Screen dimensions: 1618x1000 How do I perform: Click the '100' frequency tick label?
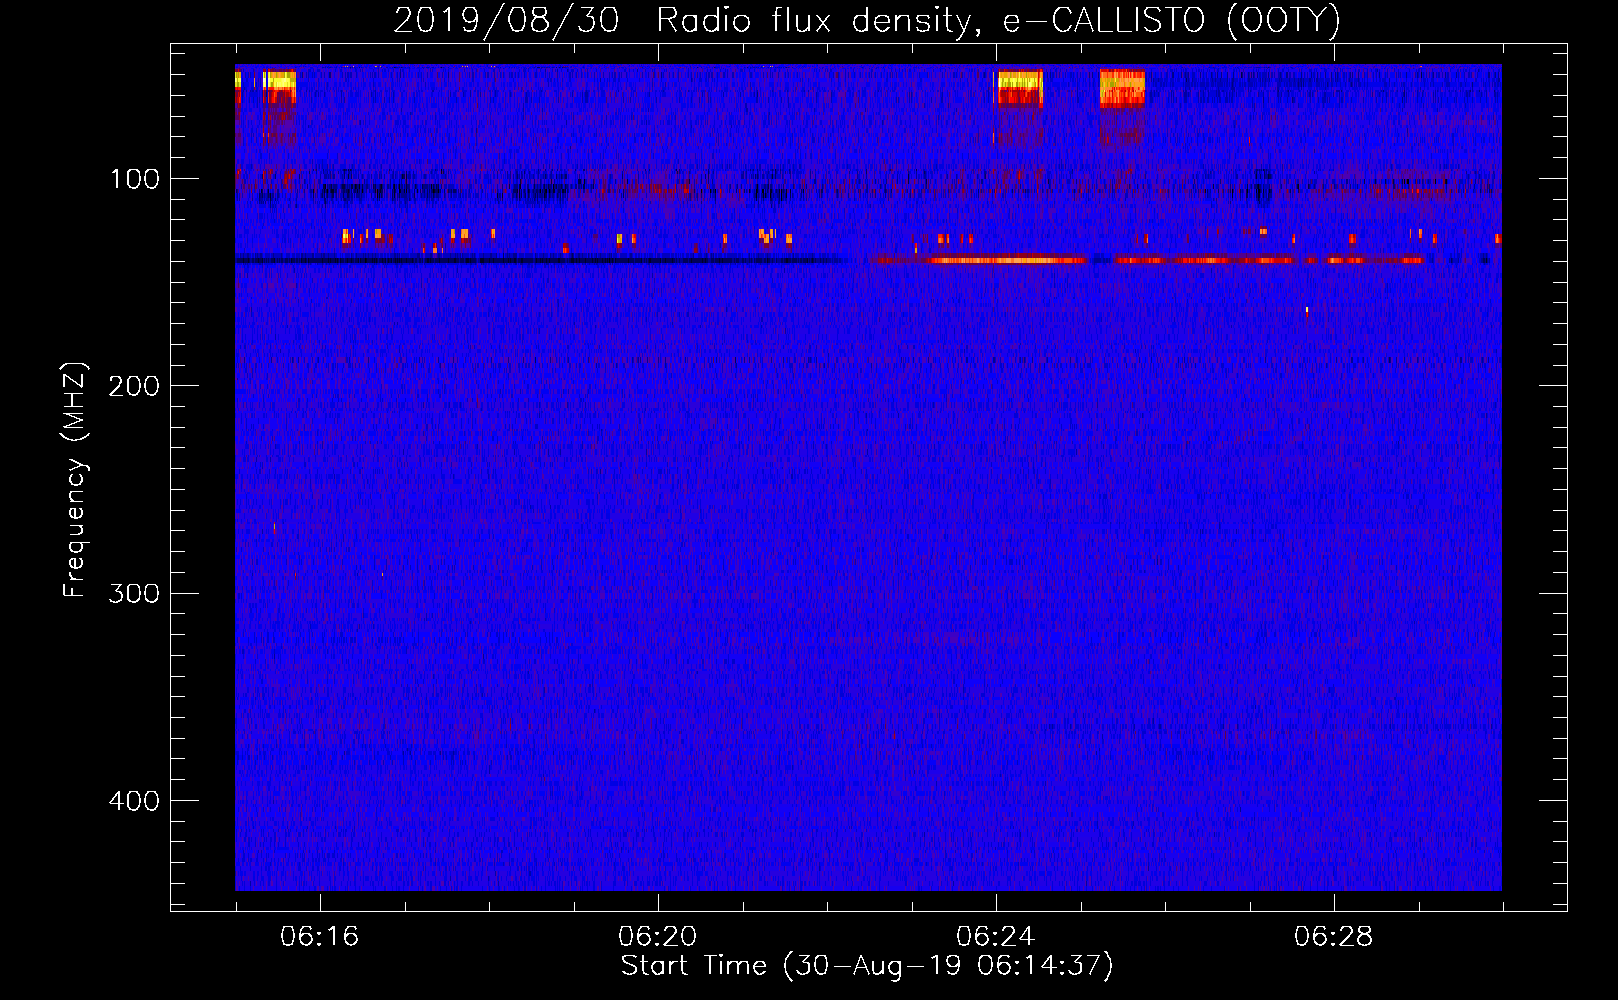[135, 179]
